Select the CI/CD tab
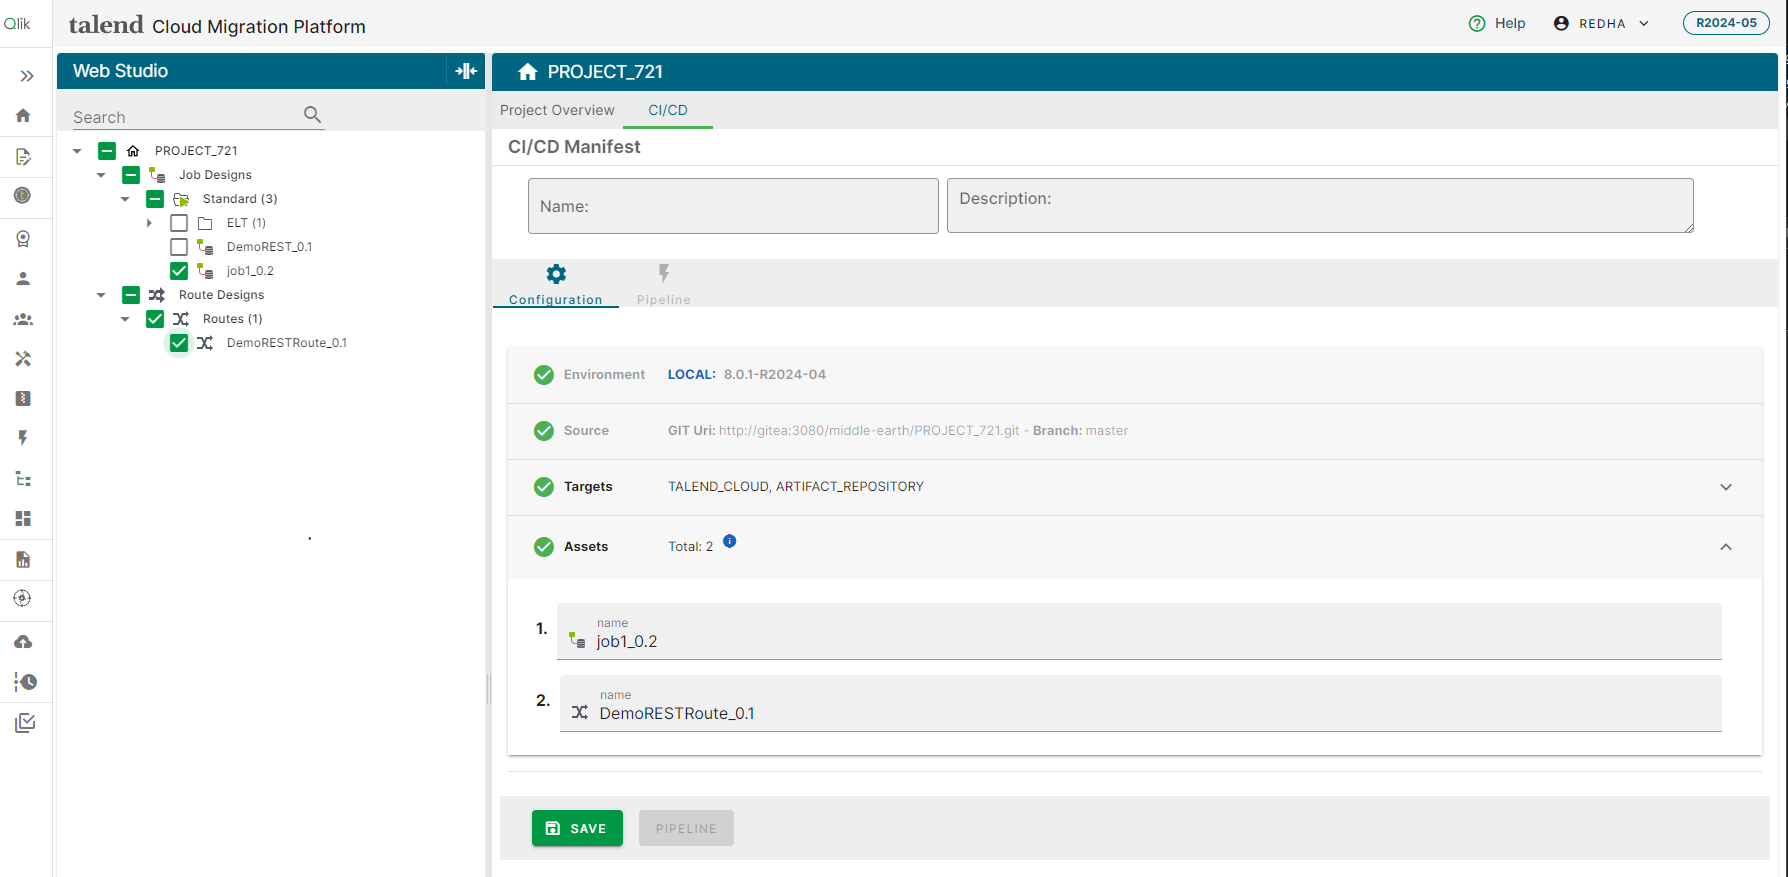 (668, 110)
